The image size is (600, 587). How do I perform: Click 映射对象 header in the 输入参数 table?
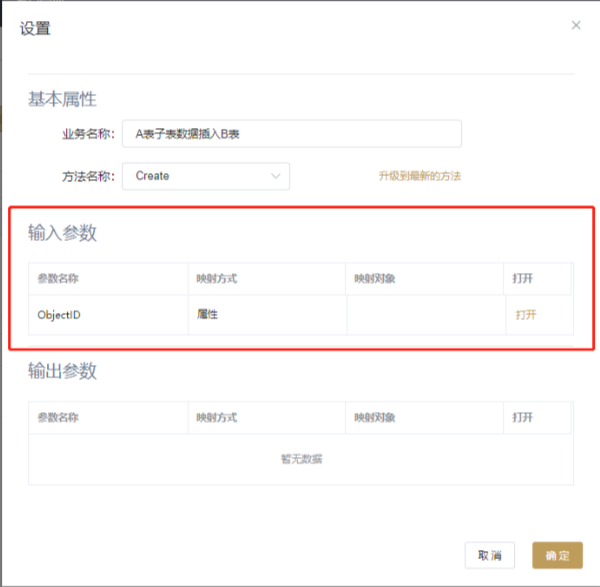[x=376, y=278]
